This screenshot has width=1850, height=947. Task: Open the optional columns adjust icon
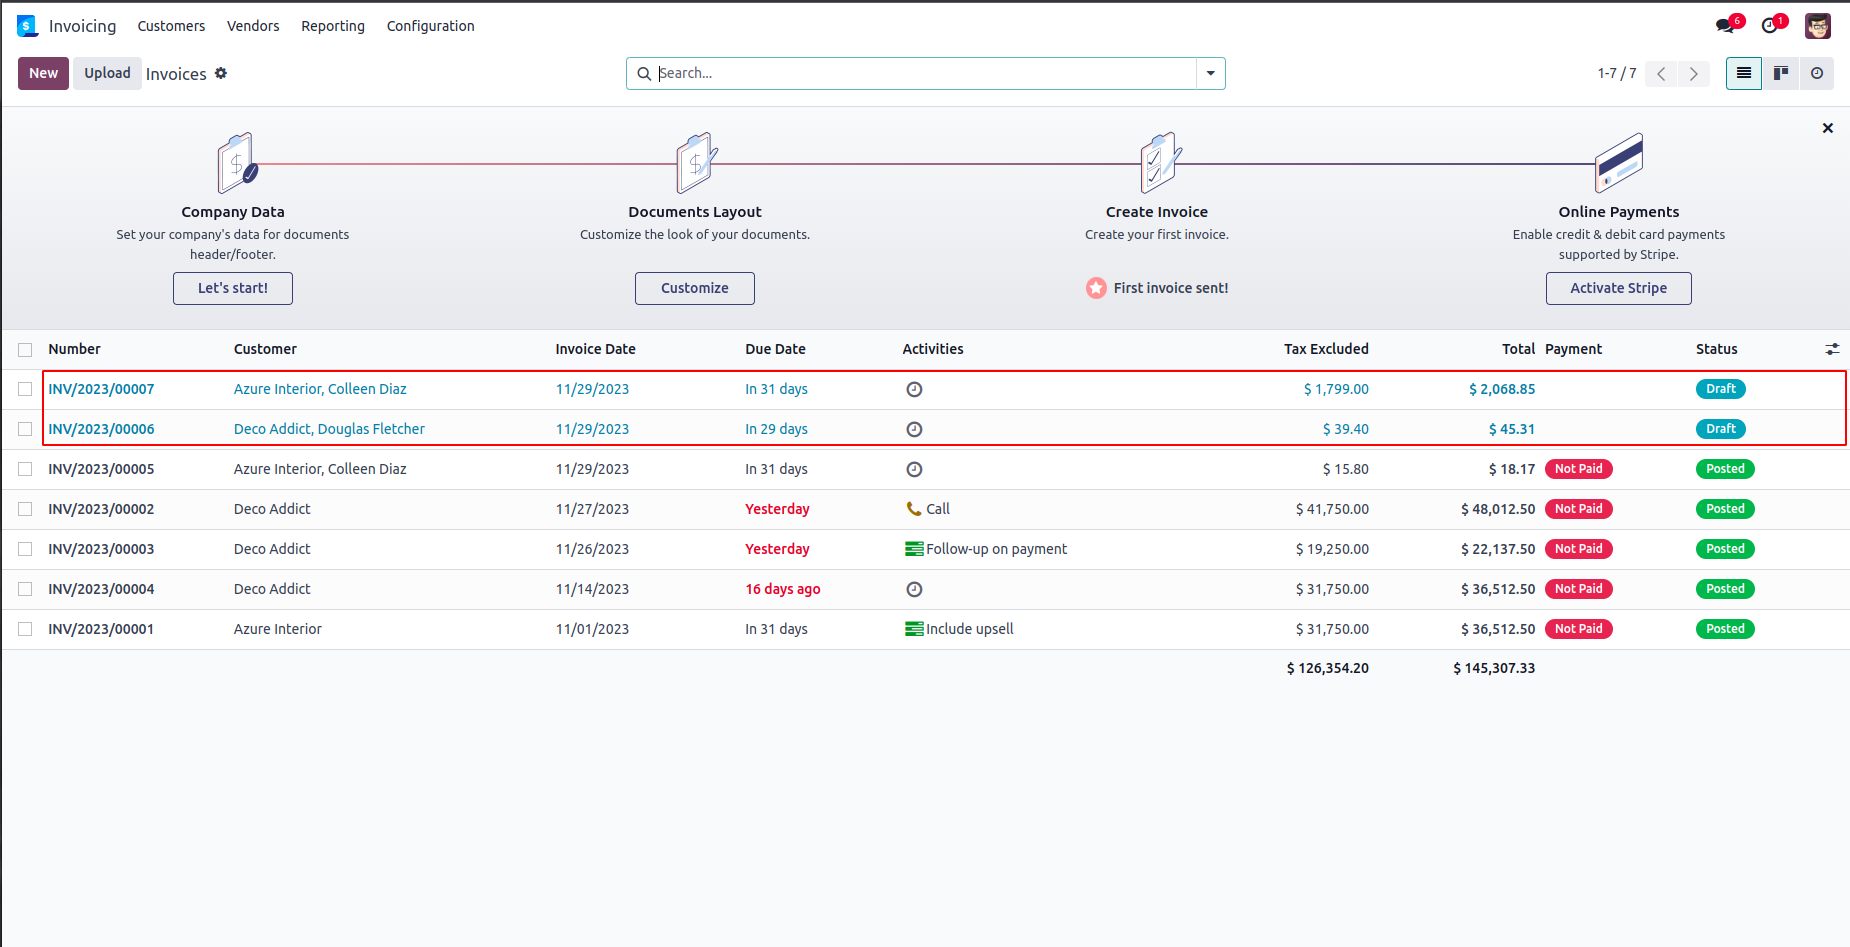coord(1832,349)
